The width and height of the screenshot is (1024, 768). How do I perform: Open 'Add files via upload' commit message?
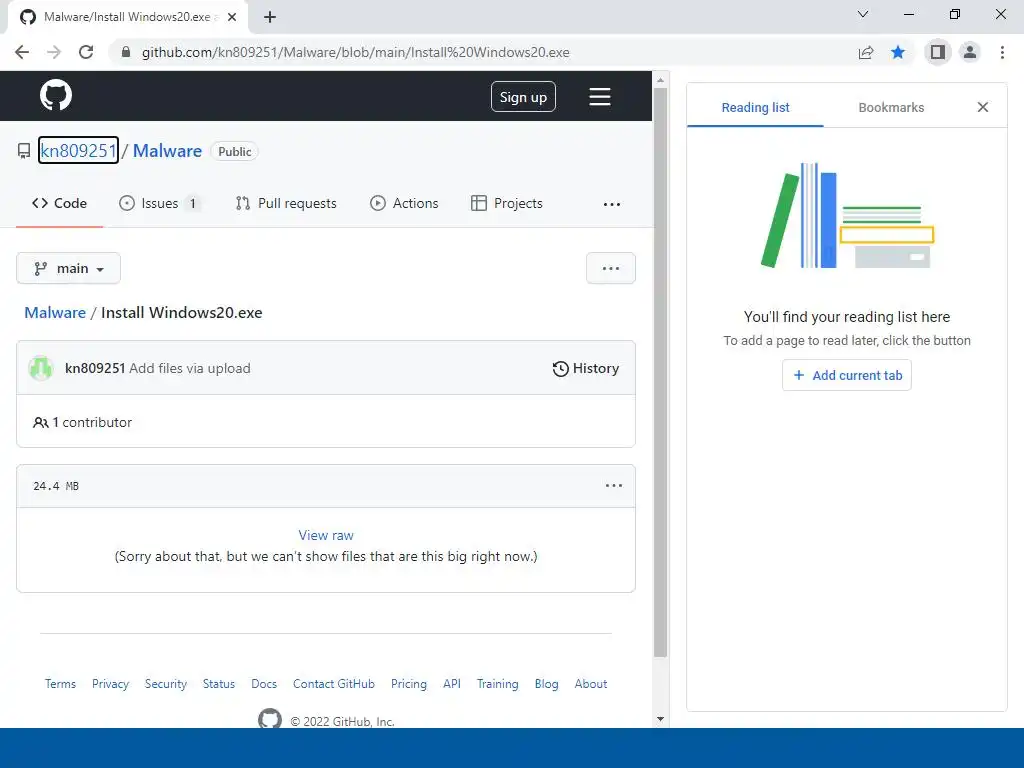190,368
